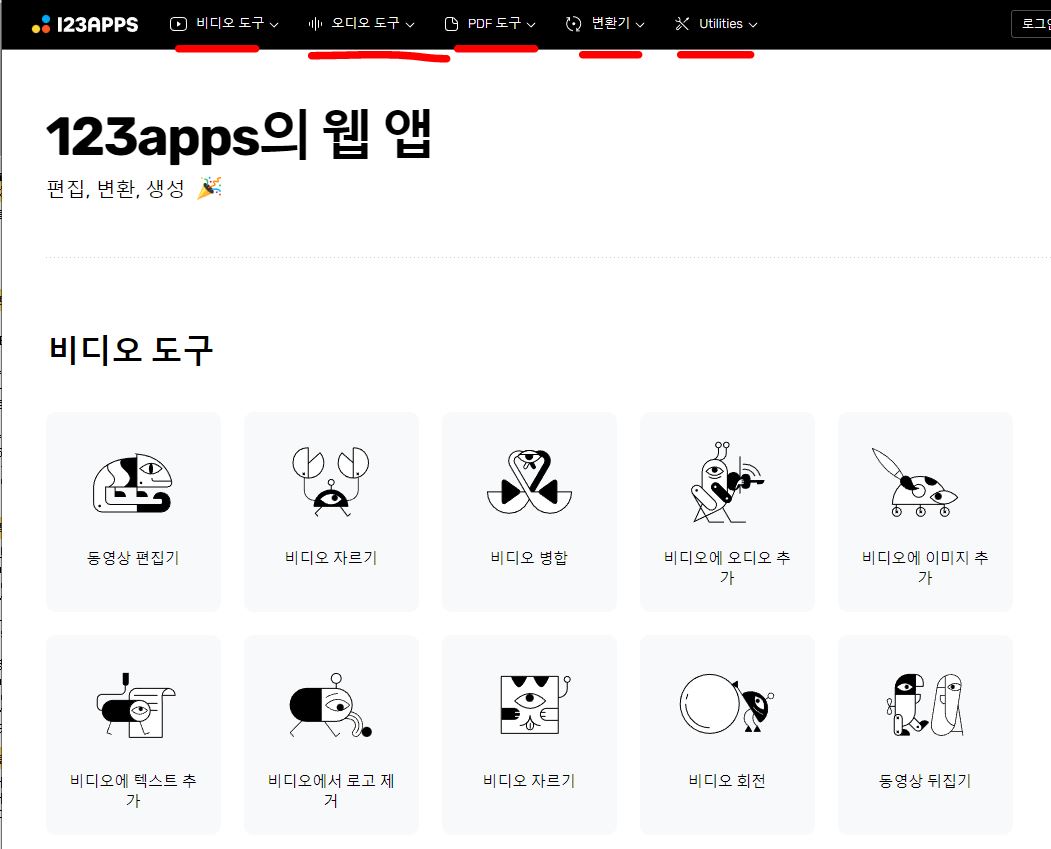Viewport: 1051px width, 849px height.
Task: Open the 비디오 병합 flamingo illustration
Action: click(530, 482)
